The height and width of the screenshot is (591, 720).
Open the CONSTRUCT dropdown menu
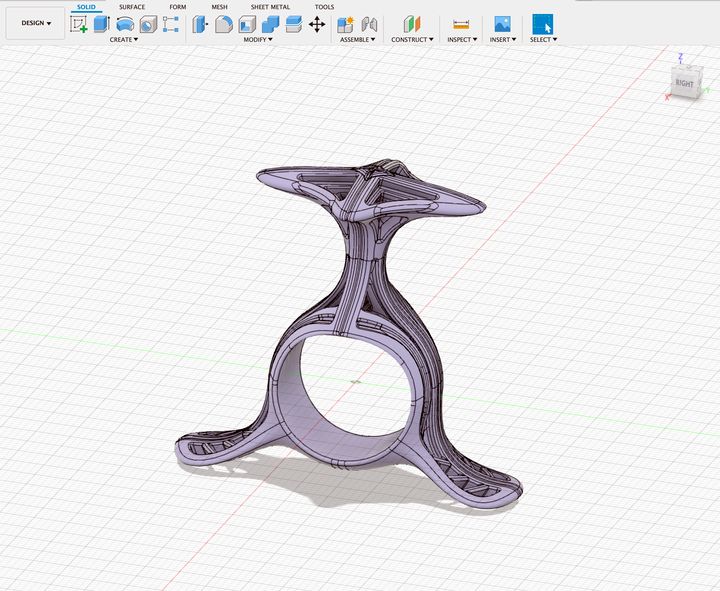click(x=412, y=40)
